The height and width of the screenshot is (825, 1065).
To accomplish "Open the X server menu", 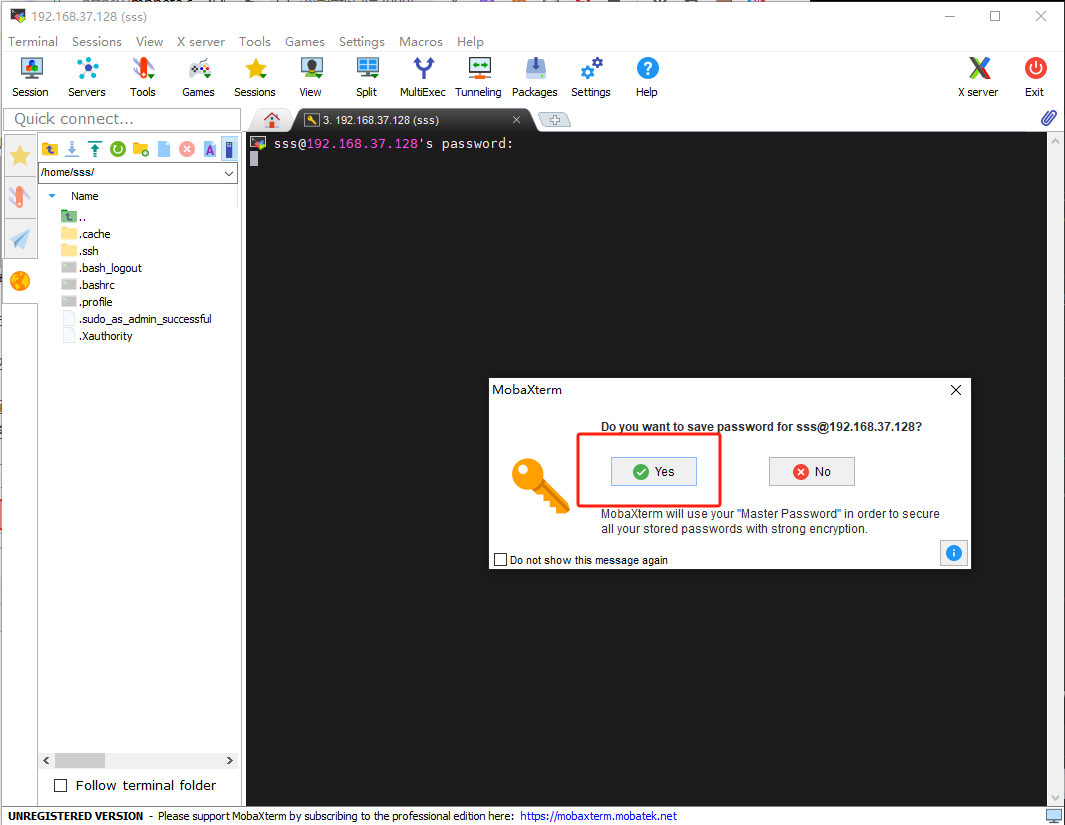I will (200, 41).
